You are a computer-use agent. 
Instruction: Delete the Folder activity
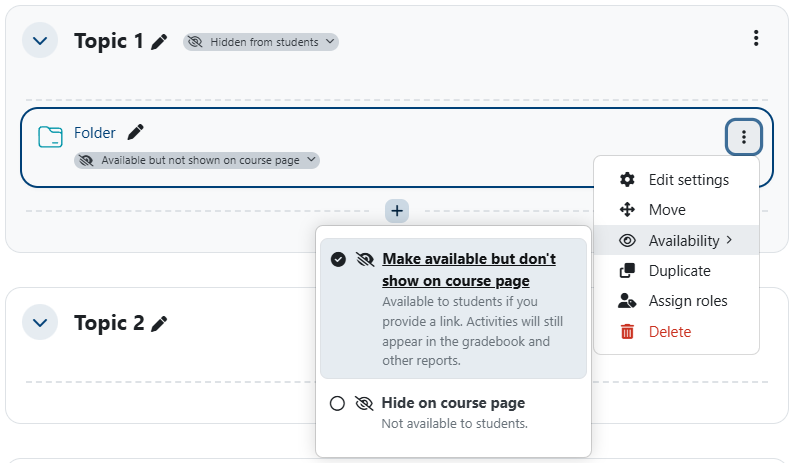point(677,331)
